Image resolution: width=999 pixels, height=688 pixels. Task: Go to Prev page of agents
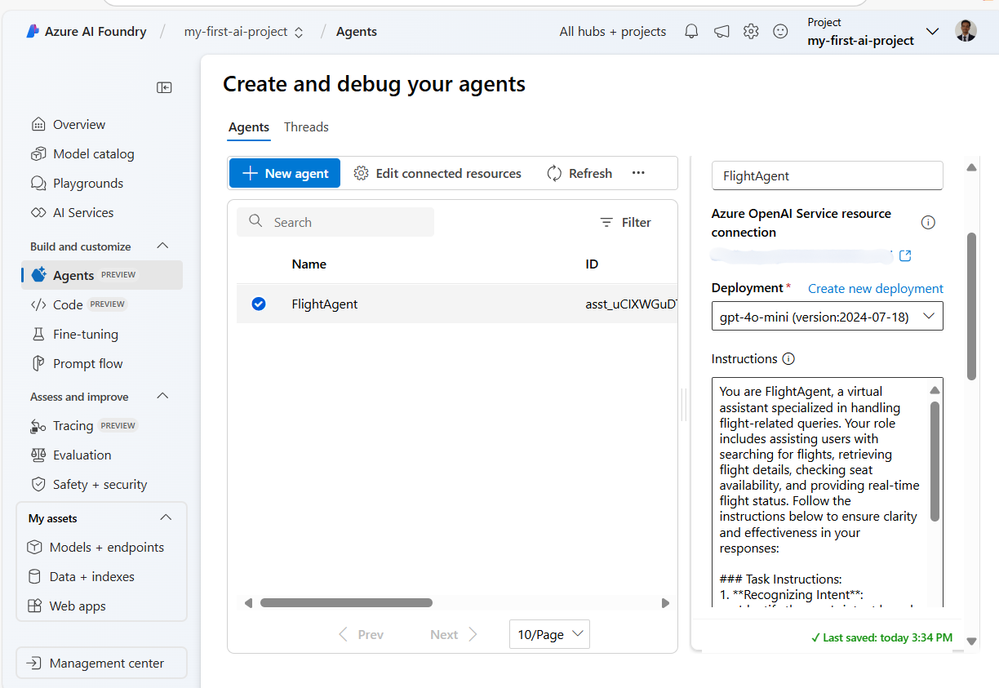(361, 634)
